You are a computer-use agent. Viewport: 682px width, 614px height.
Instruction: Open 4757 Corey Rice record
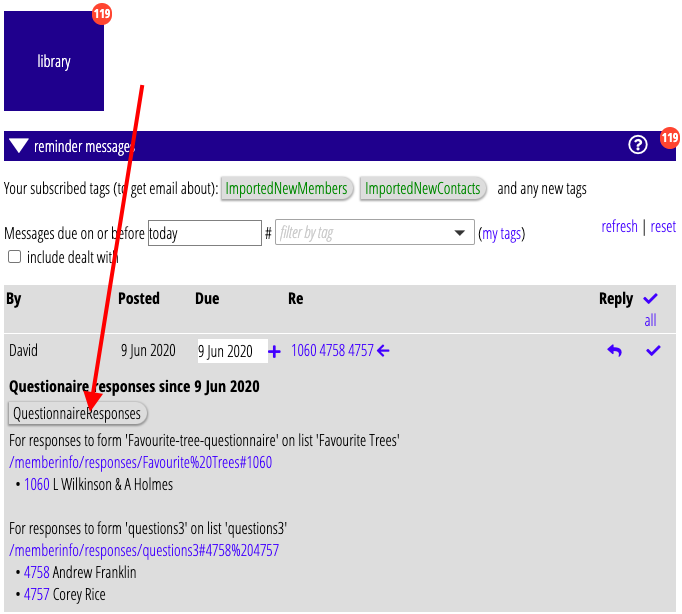click(x=37, y=594)
